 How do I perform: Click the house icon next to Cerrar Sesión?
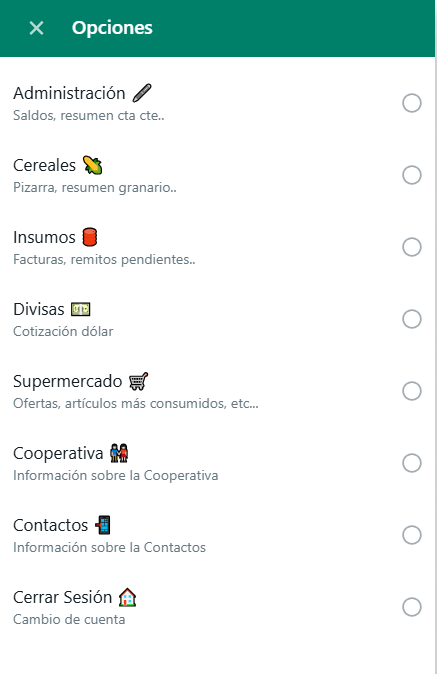tap(127, 597)
